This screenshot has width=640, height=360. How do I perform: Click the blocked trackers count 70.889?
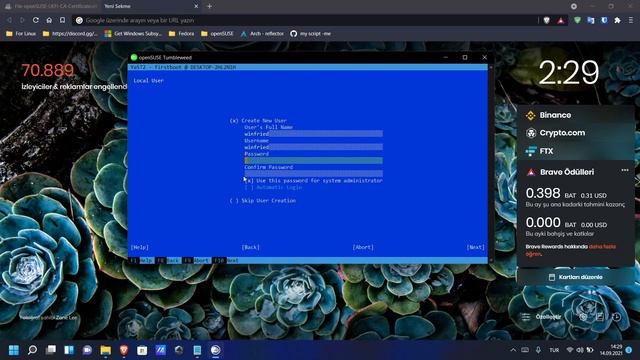(47, 70)
